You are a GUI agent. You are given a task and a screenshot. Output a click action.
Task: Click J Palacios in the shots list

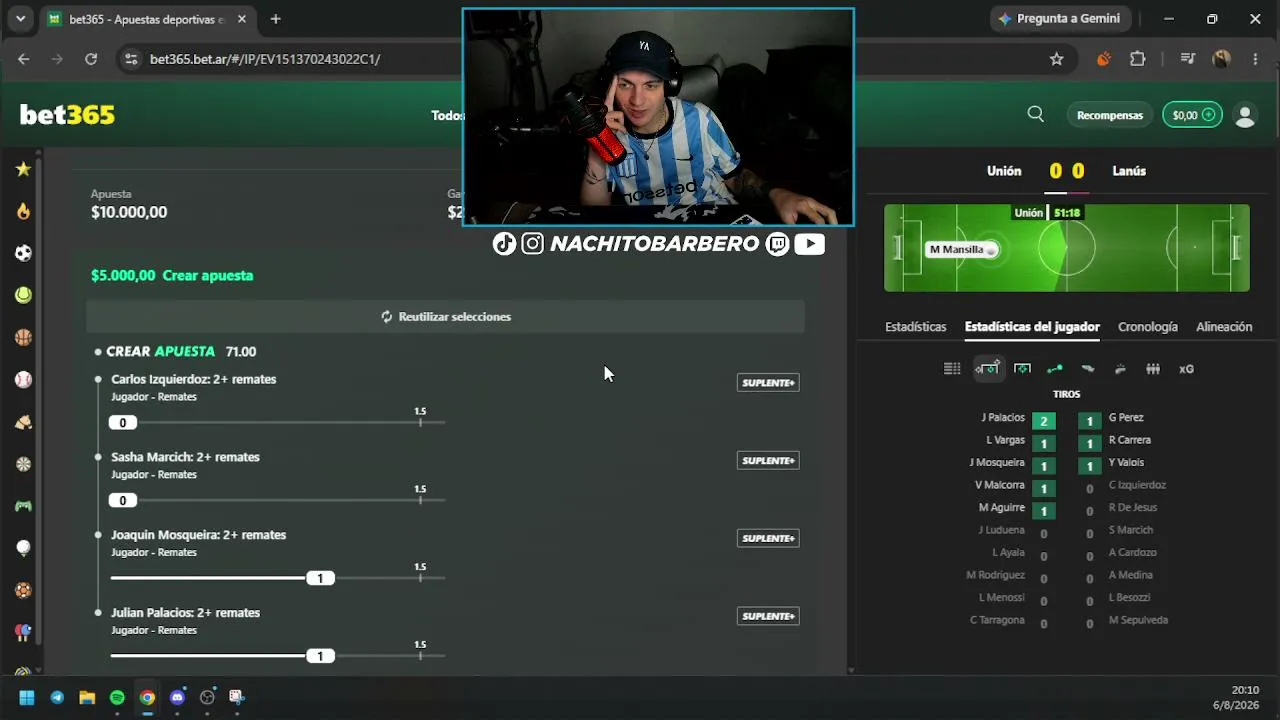point(1003,418)
